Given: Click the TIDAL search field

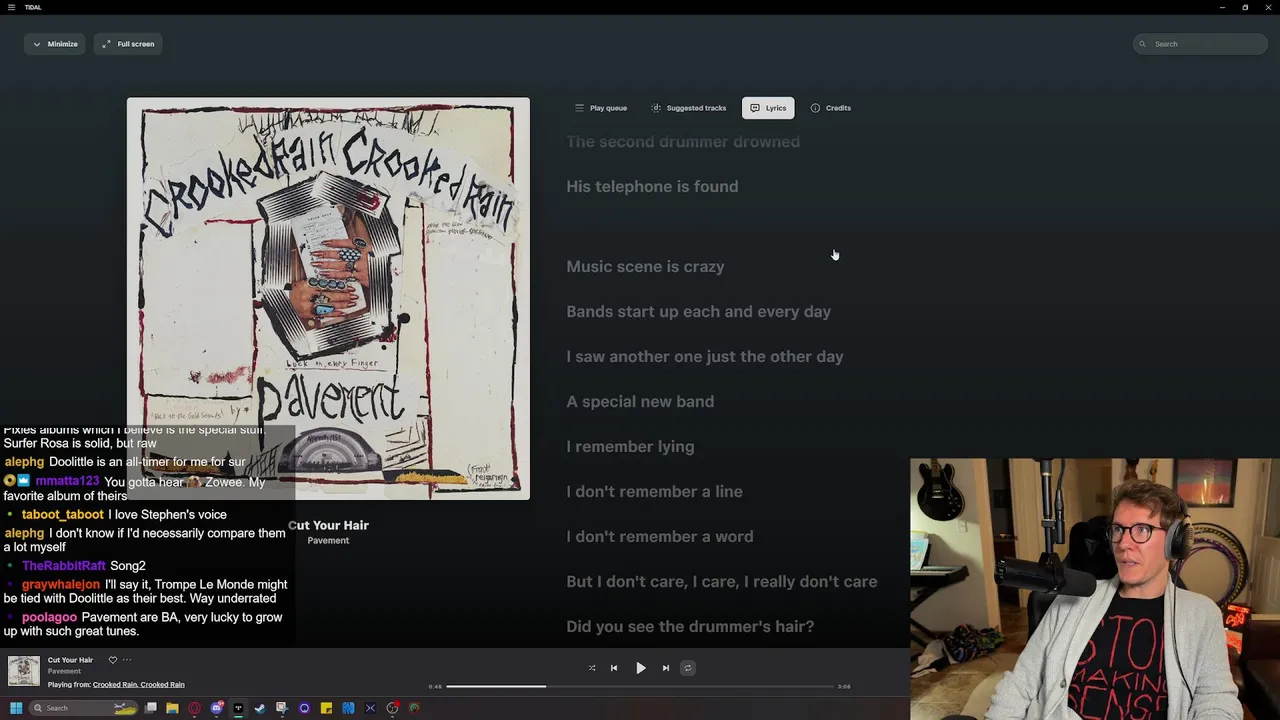Looking at the screenshot, I should pos(1200,44).
